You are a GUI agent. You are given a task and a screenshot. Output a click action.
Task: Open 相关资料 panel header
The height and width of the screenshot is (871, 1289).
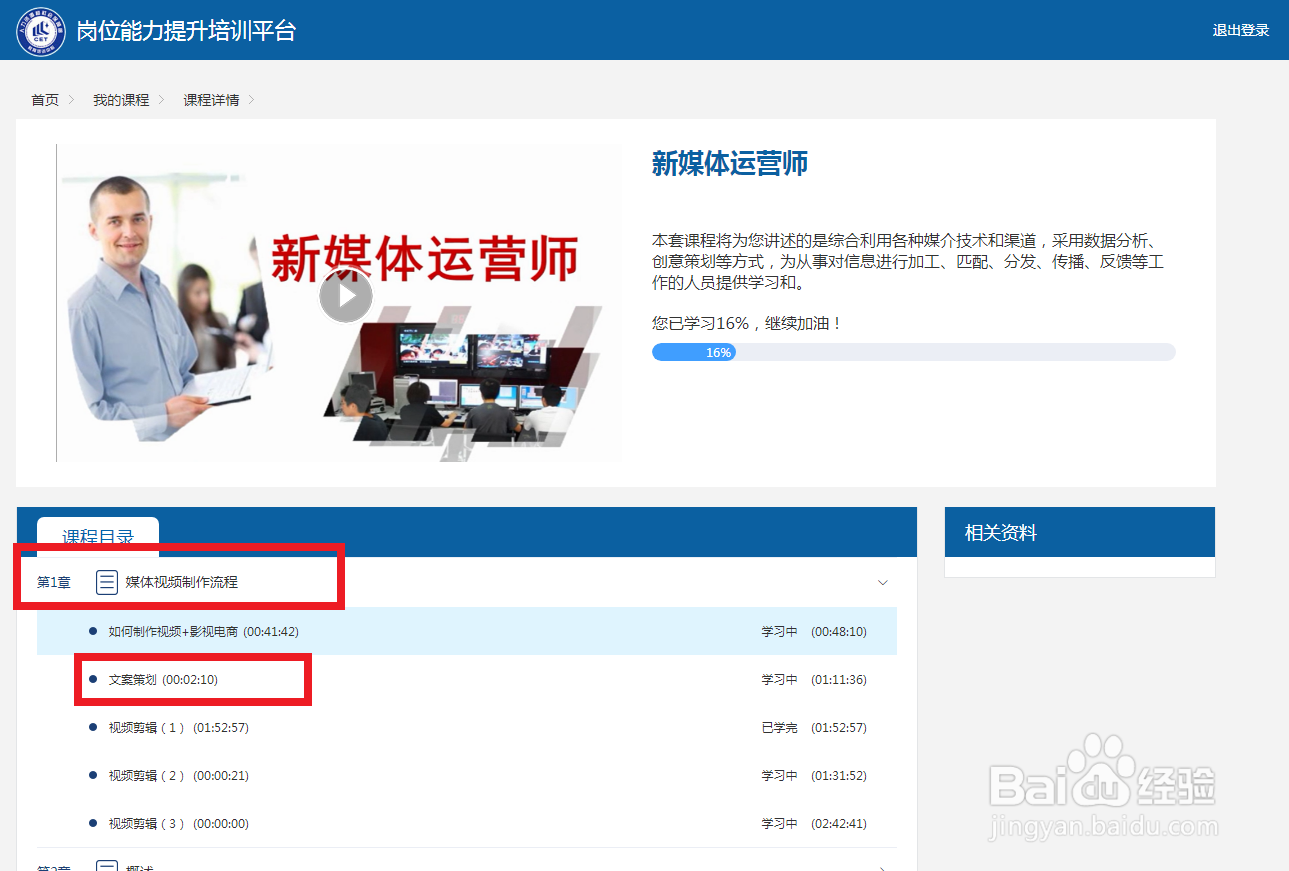click(1080, 533)
